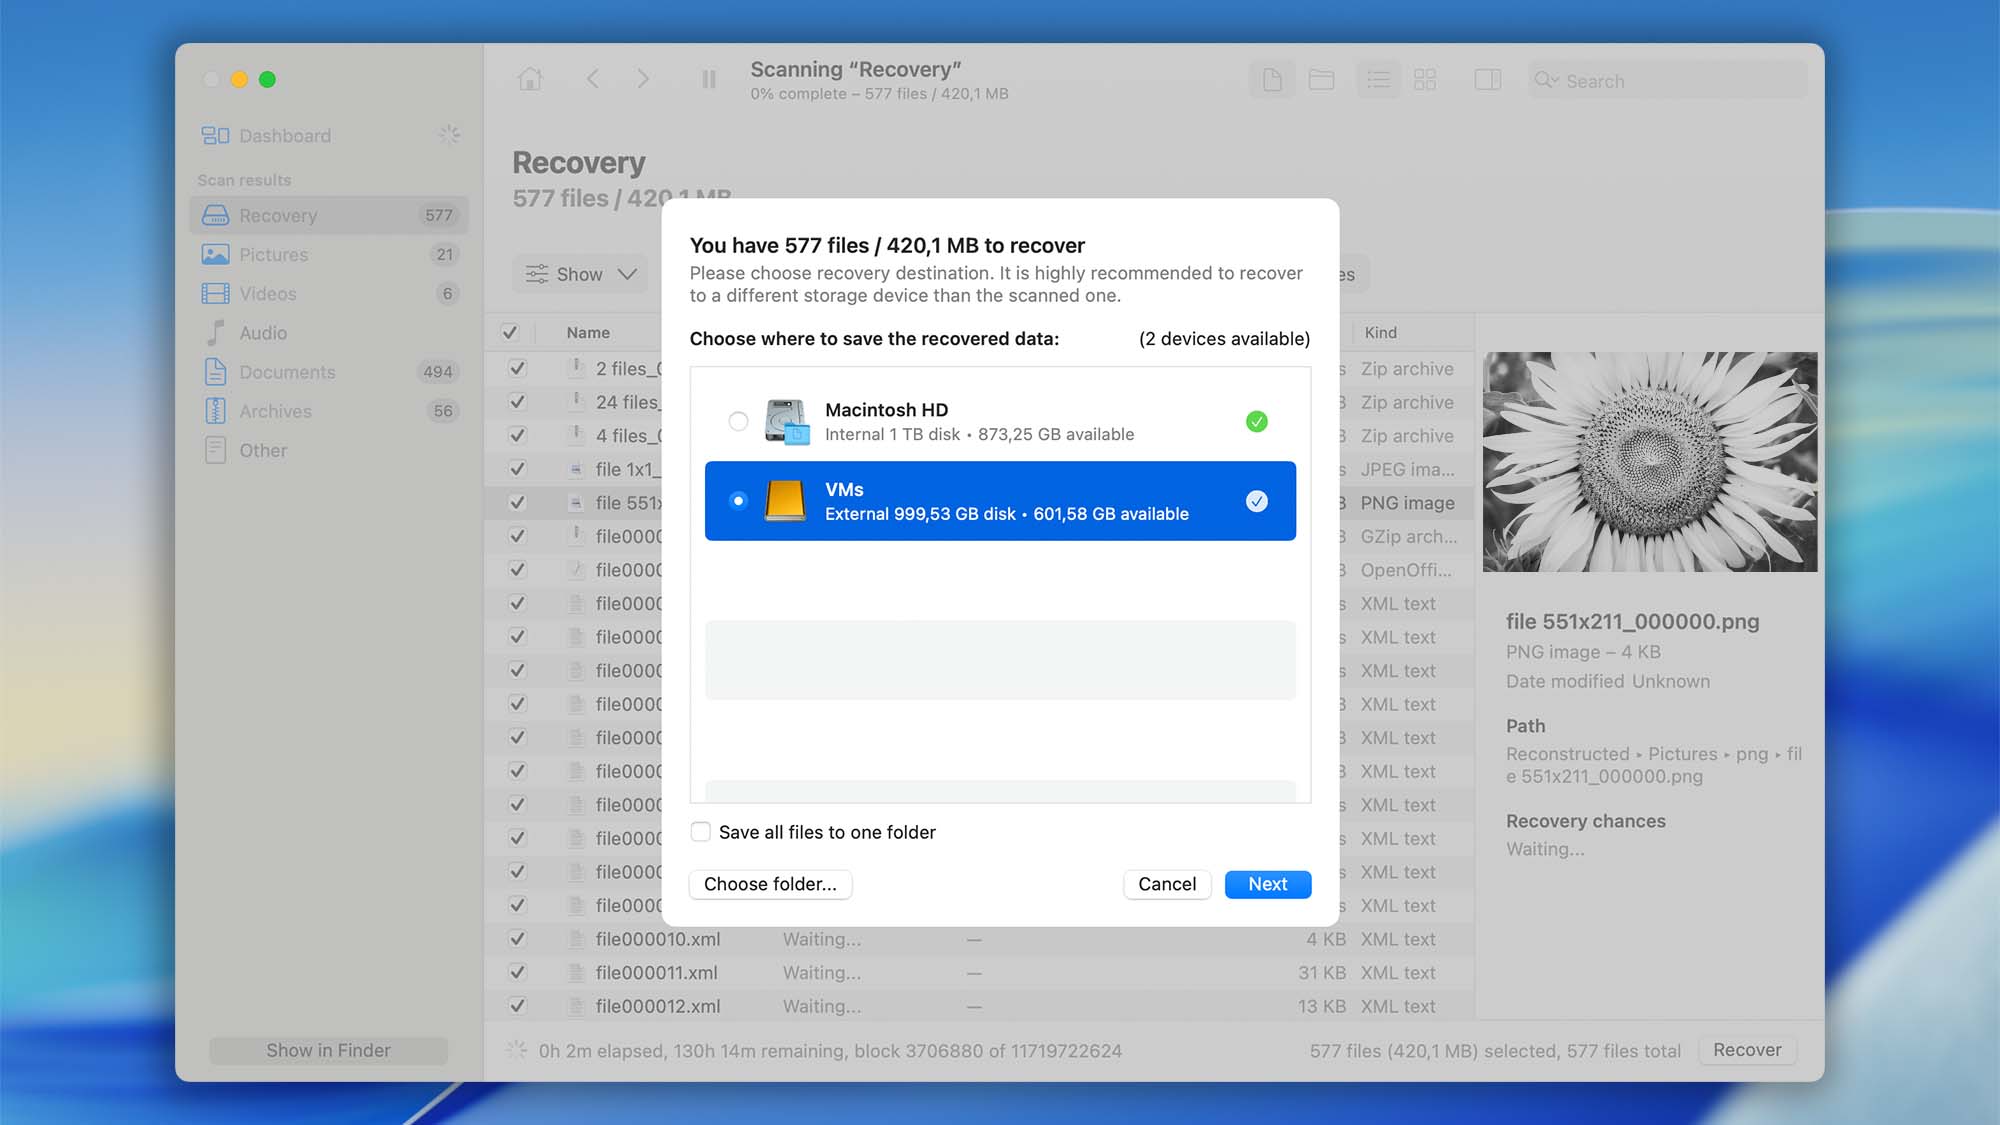Screen dimensions: 2000x1125
Task: Select the file000011.xml row
Action: coord(979,972)
